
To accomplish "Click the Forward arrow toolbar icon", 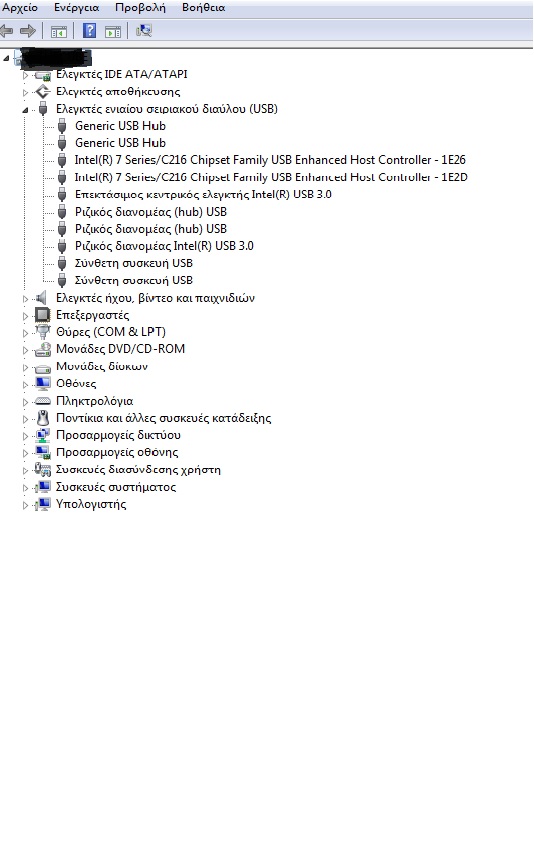I will tap(28, 31).
